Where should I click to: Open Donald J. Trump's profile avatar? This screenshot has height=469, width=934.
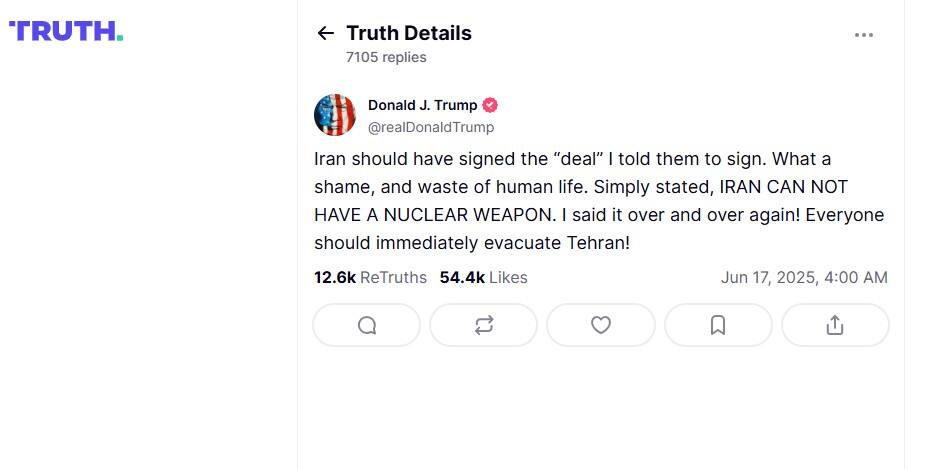pyautogui.click(x=335, y=115)
